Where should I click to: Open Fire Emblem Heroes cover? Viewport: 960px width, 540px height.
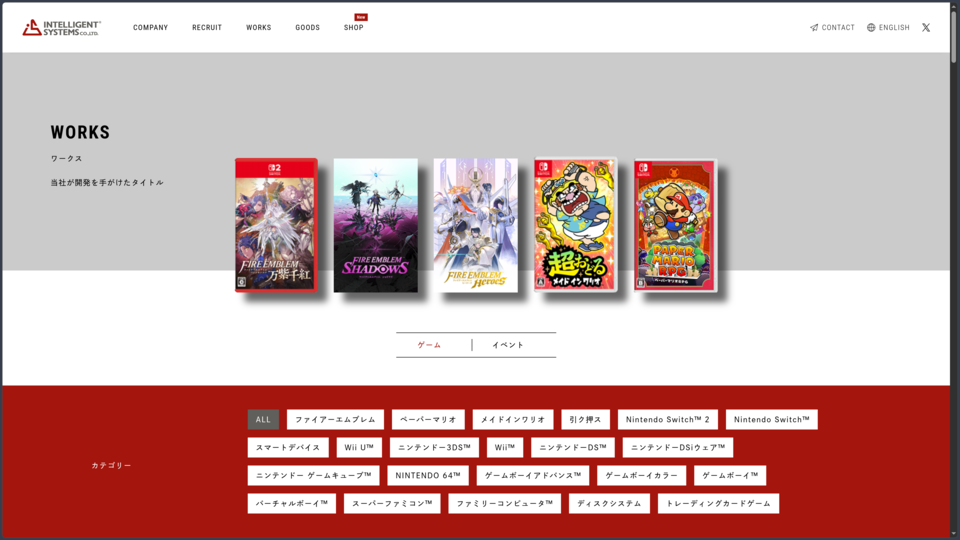tap(476, 225)
